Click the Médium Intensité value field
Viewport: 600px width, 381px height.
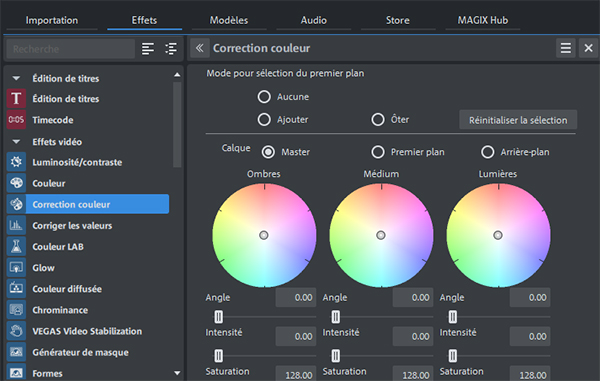[413, 336]
